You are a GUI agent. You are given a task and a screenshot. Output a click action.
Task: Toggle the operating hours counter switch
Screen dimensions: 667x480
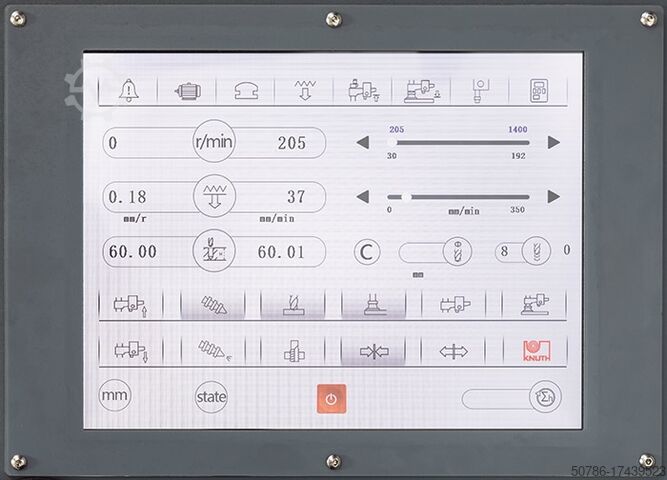click(x=511, y=397)
